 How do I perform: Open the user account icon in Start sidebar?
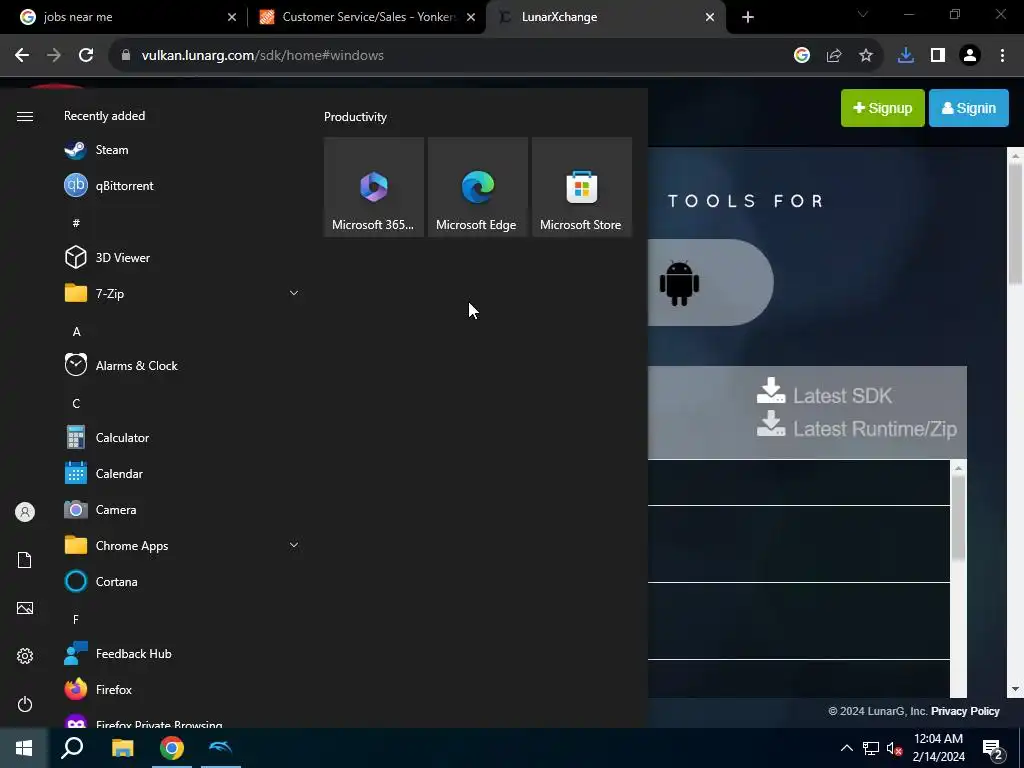pos(25,511)
